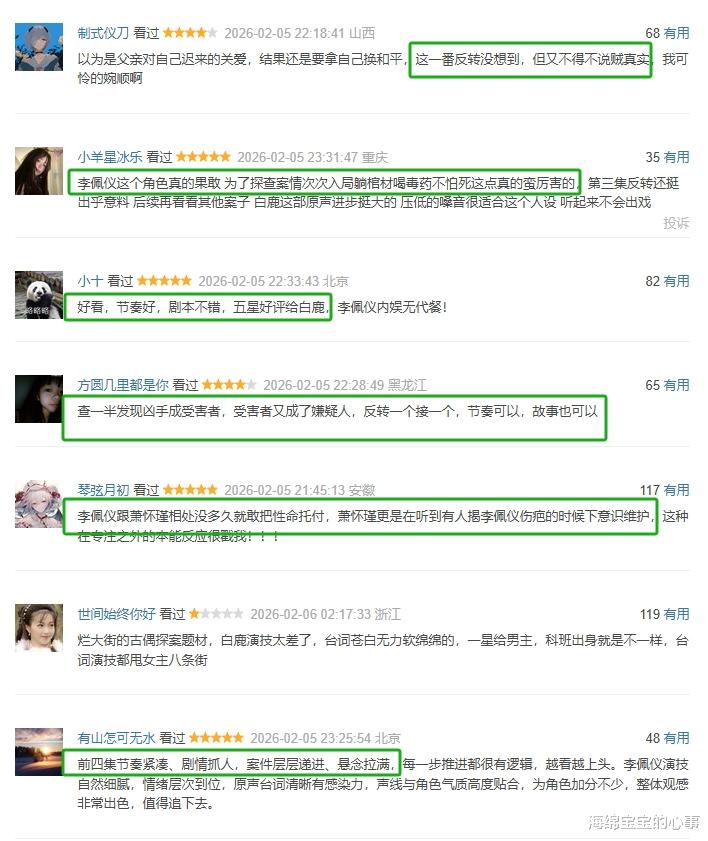This screenshot has height=841, width=708.
Task: Open username link 方圆几里都是你
Action: point(123,385)
